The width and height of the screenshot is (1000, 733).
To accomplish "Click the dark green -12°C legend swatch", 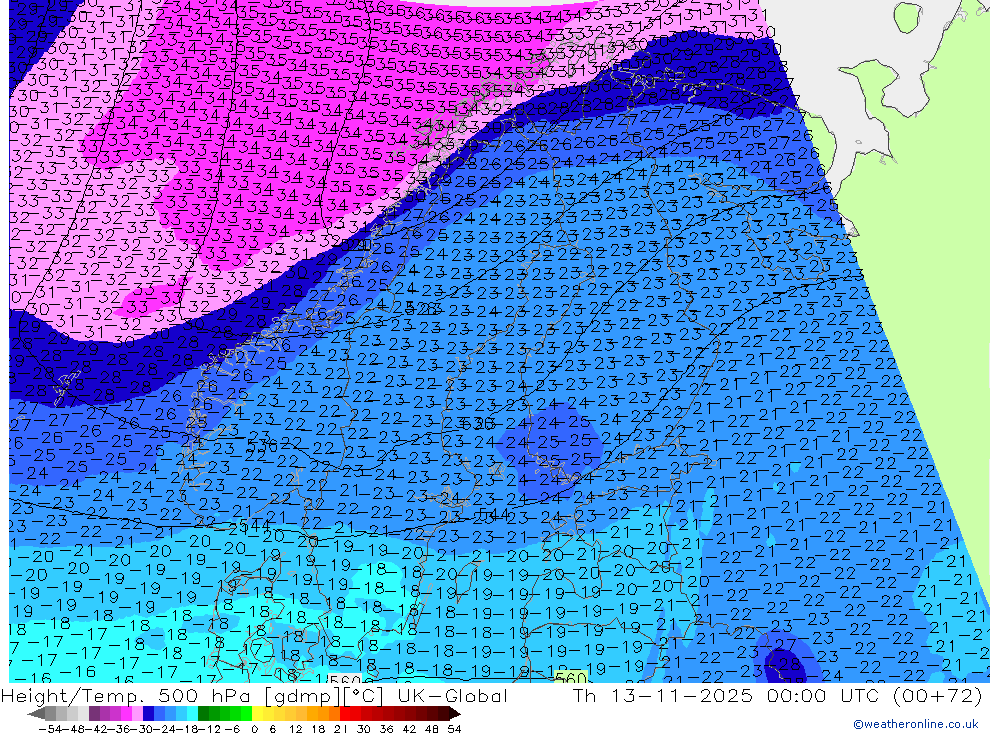I will pos(203,713).
